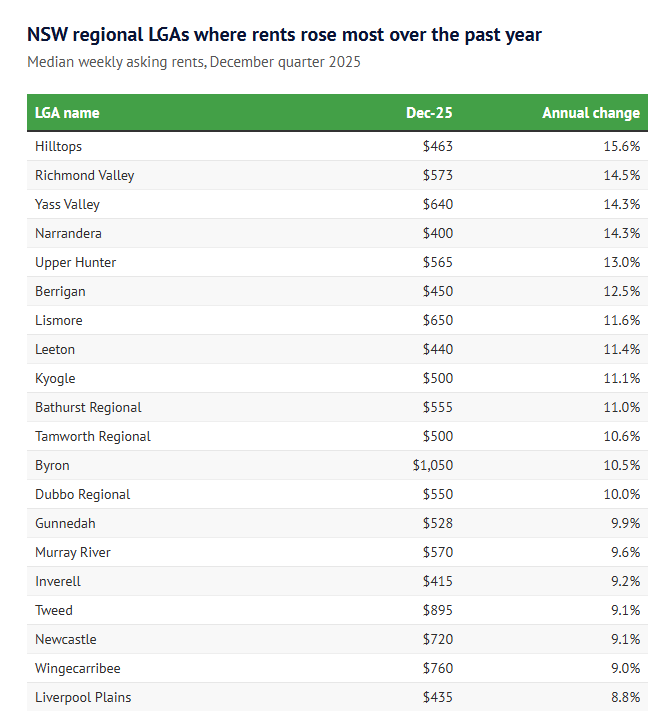
Task: Click the 15.6% annual change value
Action: tap(623, 146)
